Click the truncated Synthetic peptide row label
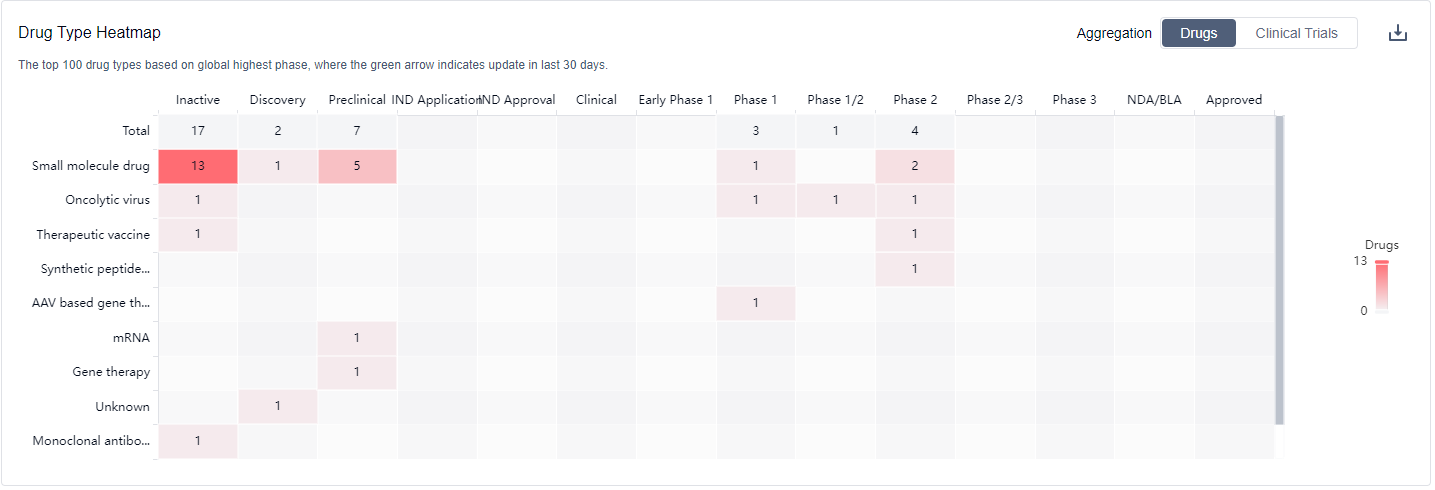The image size is (1435, 490). point(95,269)
